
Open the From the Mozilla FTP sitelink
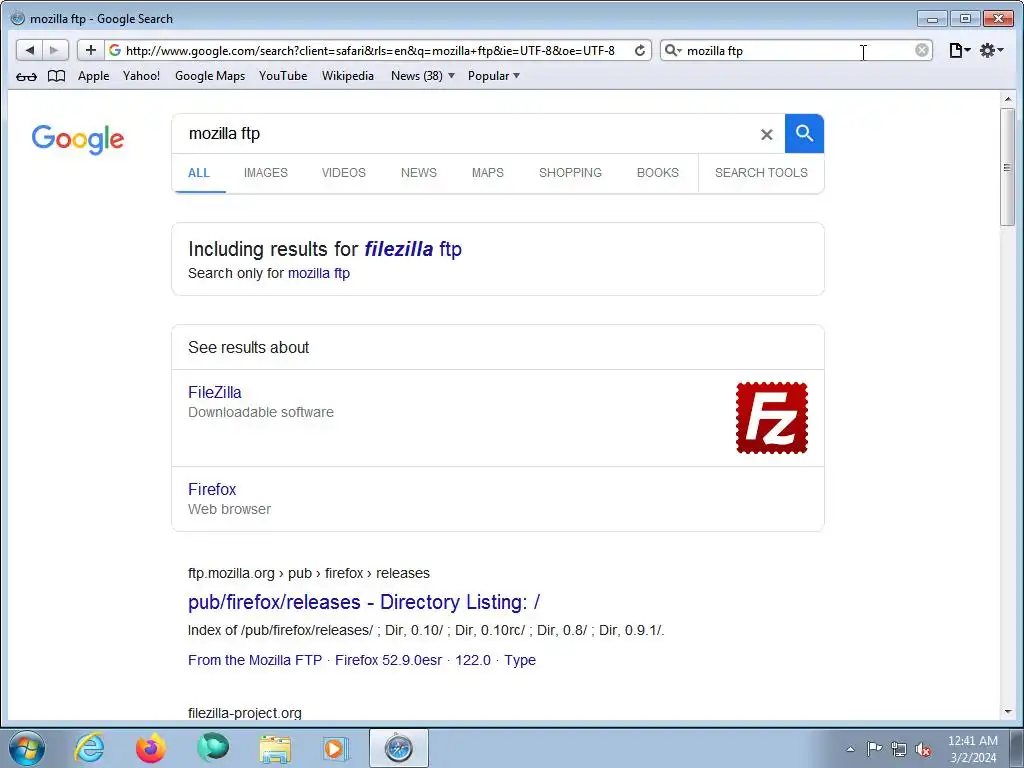pos(255,660)
